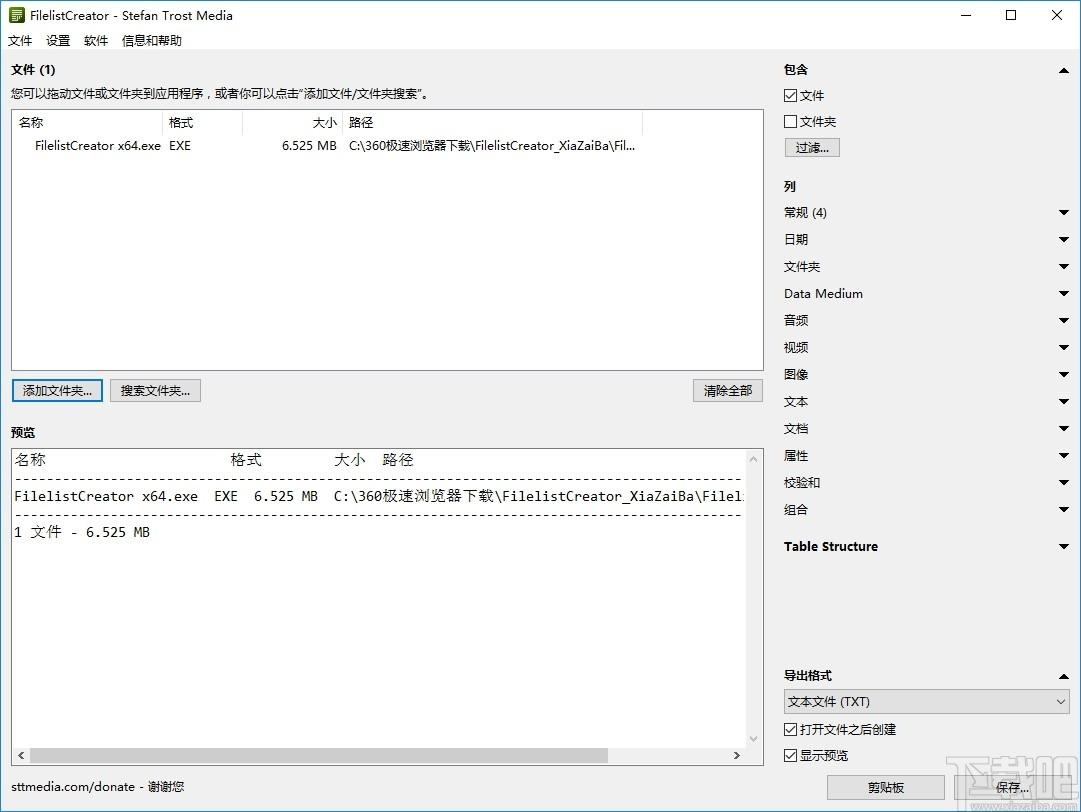Screen dimensions: 1081x812
Task: Click the 搜索文件夹... button
Action: 155,391
